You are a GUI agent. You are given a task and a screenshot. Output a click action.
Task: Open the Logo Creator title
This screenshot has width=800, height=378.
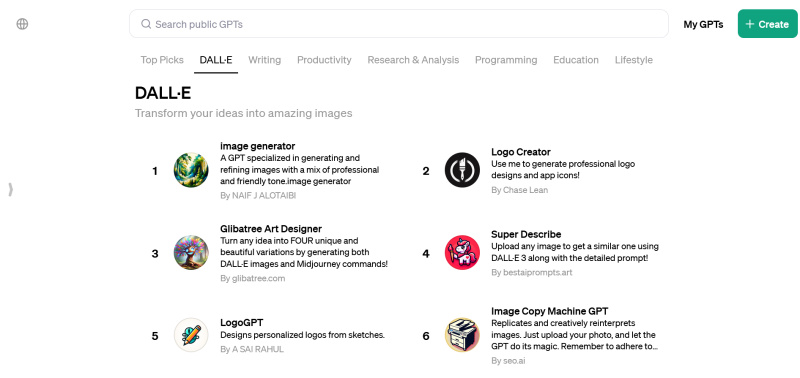521,152
